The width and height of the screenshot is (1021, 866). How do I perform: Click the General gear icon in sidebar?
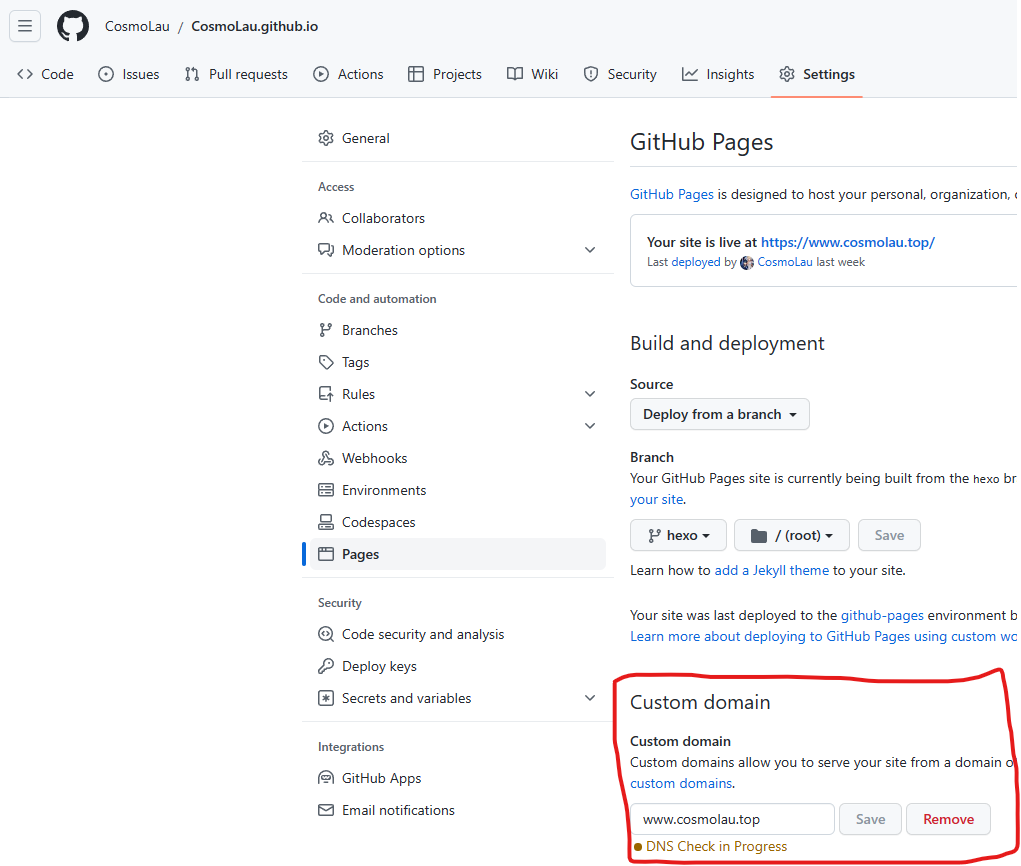[x=326, y=138]
